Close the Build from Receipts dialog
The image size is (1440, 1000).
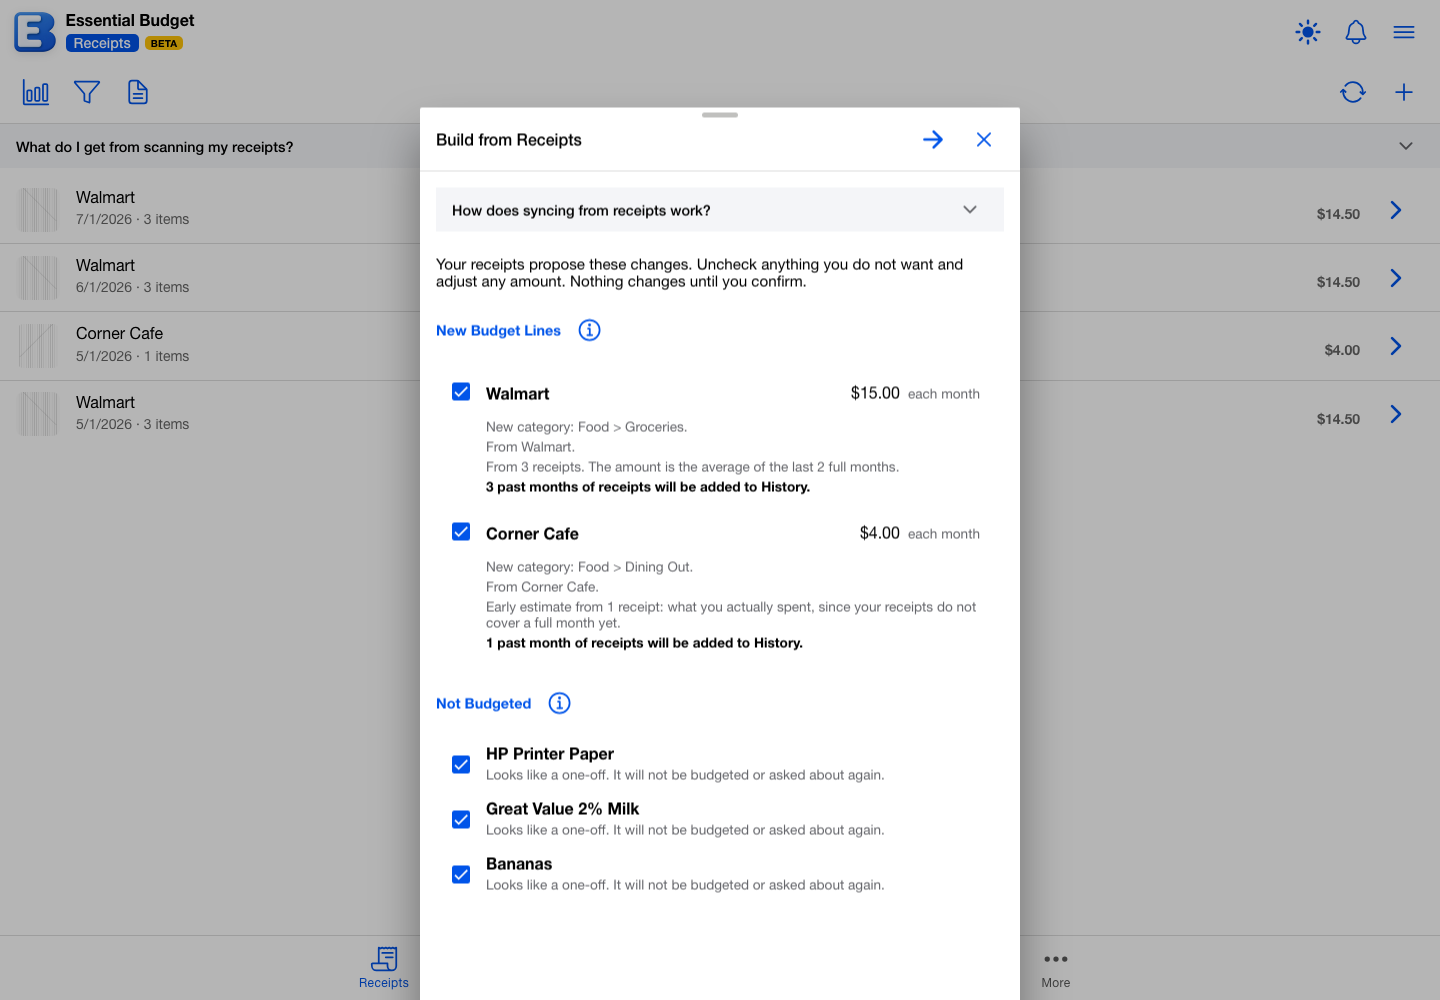(x=984, y=140)
